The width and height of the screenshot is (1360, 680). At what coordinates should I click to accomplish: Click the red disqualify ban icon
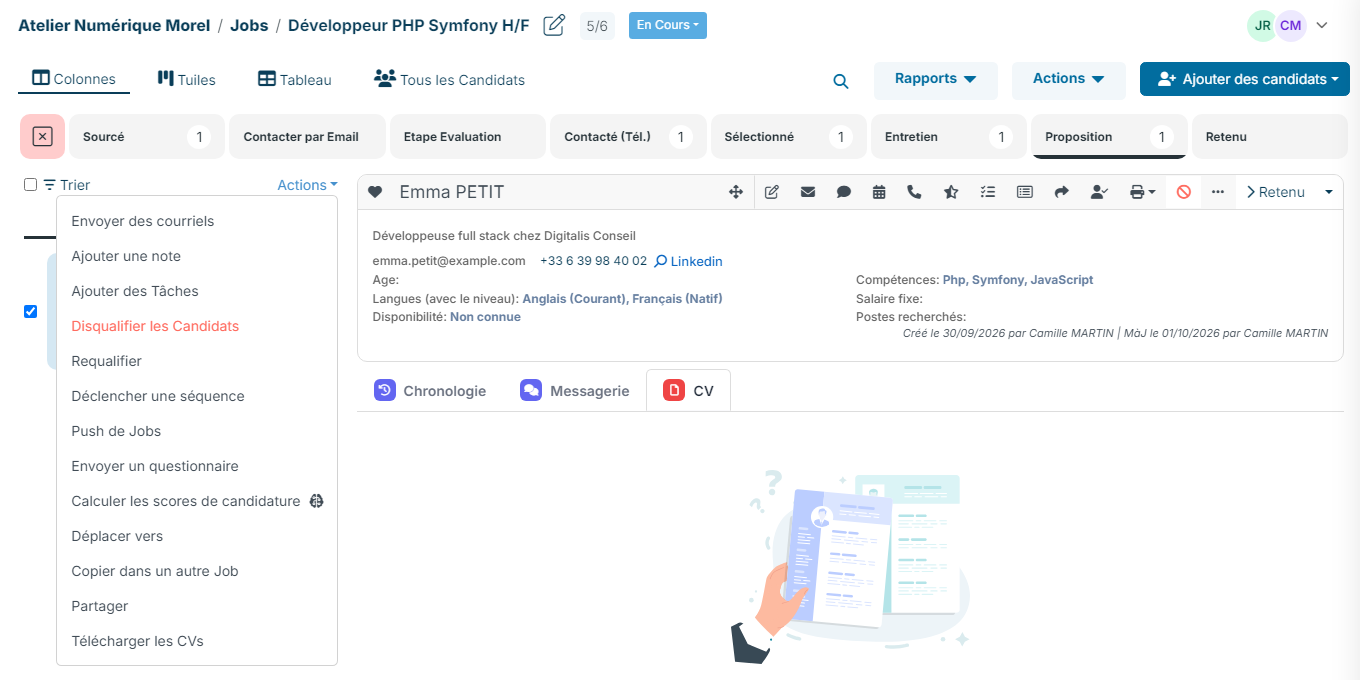(x=1184, y=192)
